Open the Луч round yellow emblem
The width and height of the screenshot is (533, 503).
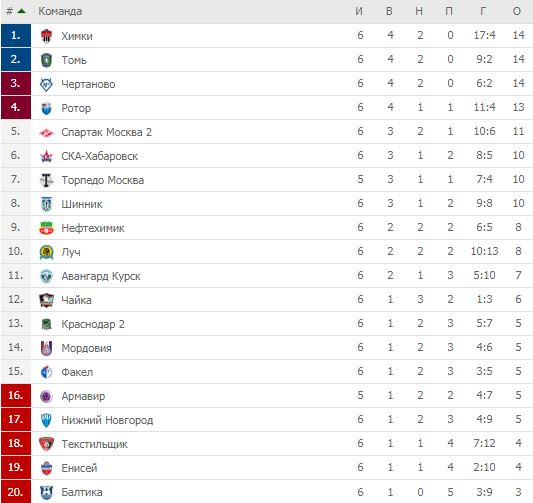click(46, 252)
